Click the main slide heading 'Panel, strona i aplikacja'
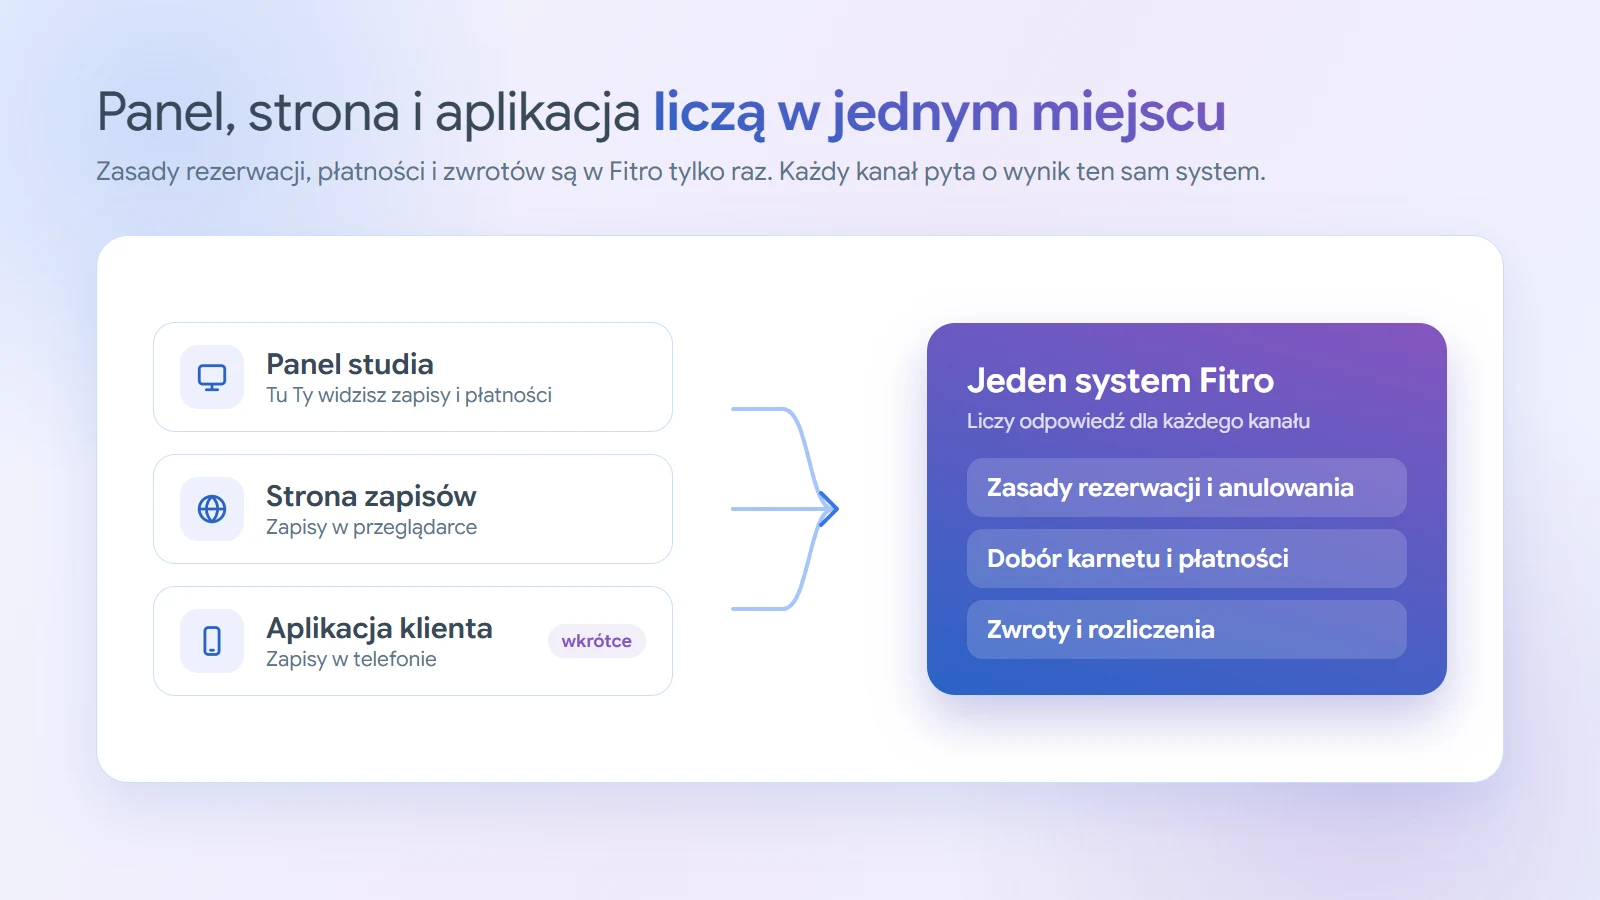The height and width of the screenshot is (900, 1600). point(368,112)
